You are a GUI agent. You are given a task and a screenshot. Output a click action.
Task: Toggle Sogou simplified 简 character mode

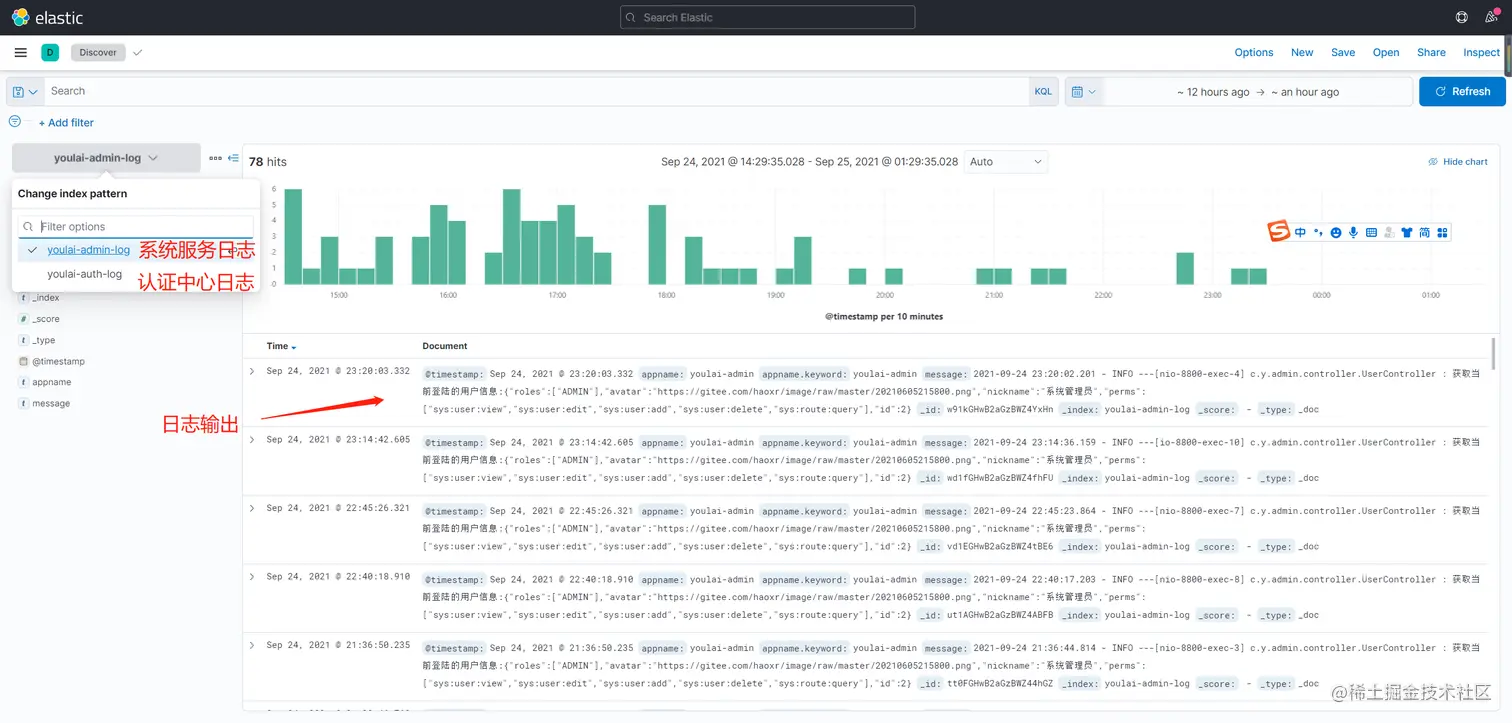click(1424, 232)
